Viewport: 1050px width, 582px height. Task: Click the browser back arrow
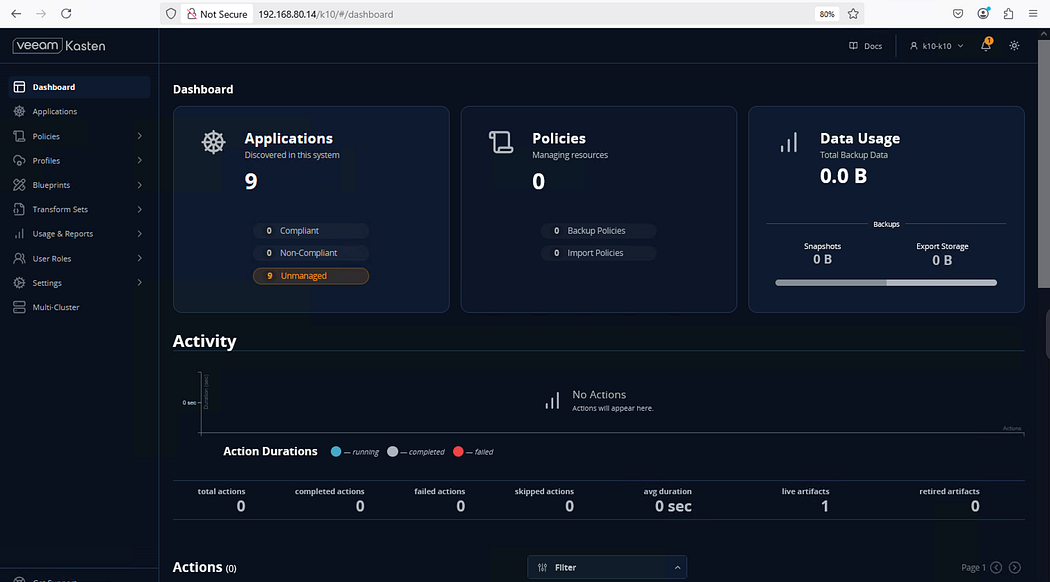(16, 13)
